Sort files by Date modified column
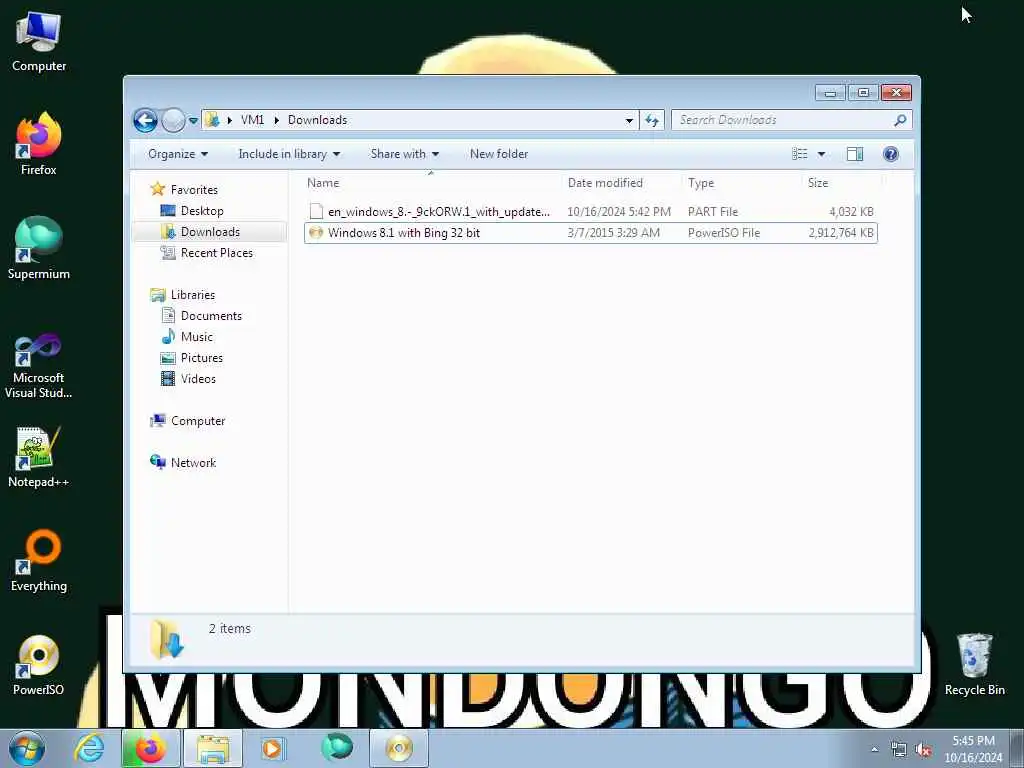 coord(620,183)
